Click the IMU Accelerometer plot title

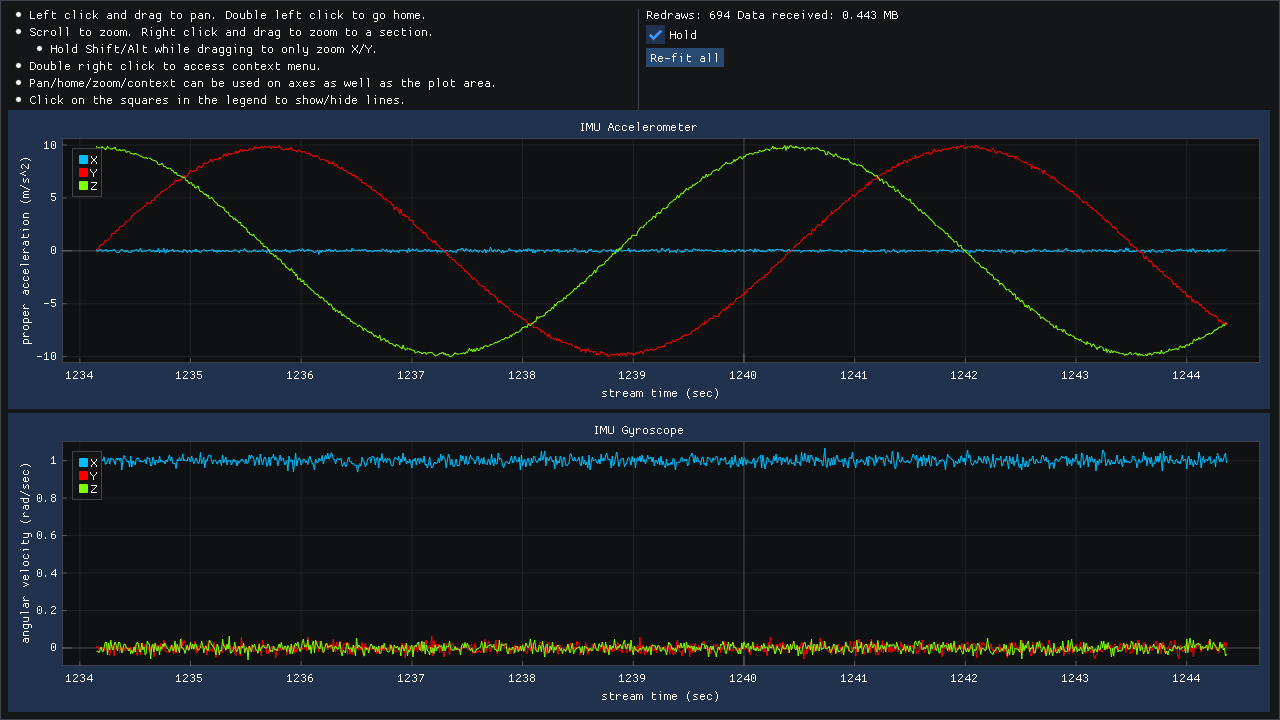tap(638, 127)
